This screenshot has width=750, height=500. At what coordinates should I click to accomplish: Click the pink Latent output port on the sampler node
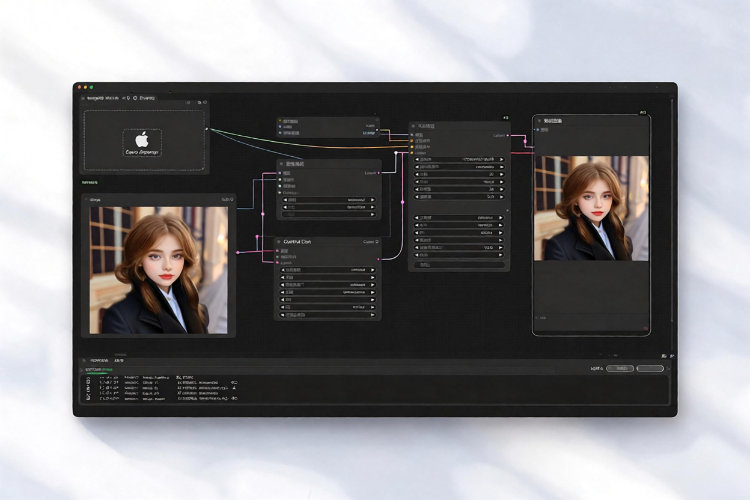pyautogui.click(x=508, y=135)
